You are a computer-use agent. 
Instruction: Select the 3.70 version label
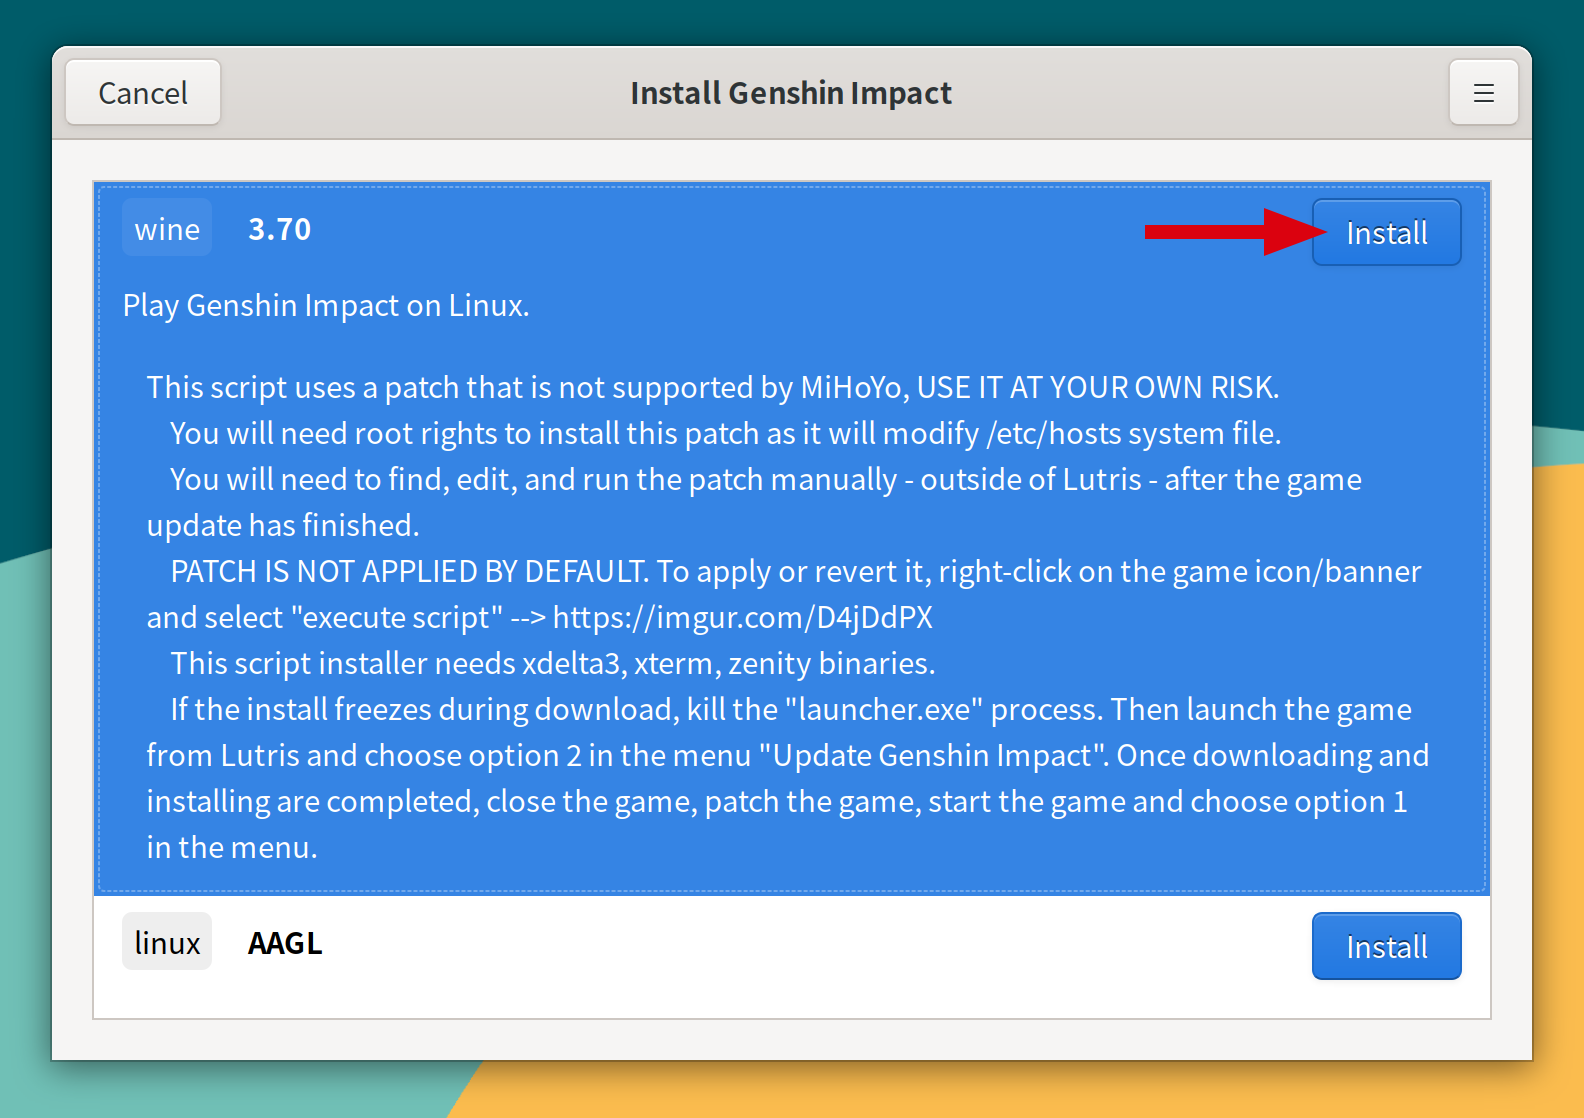coord(280,229)
